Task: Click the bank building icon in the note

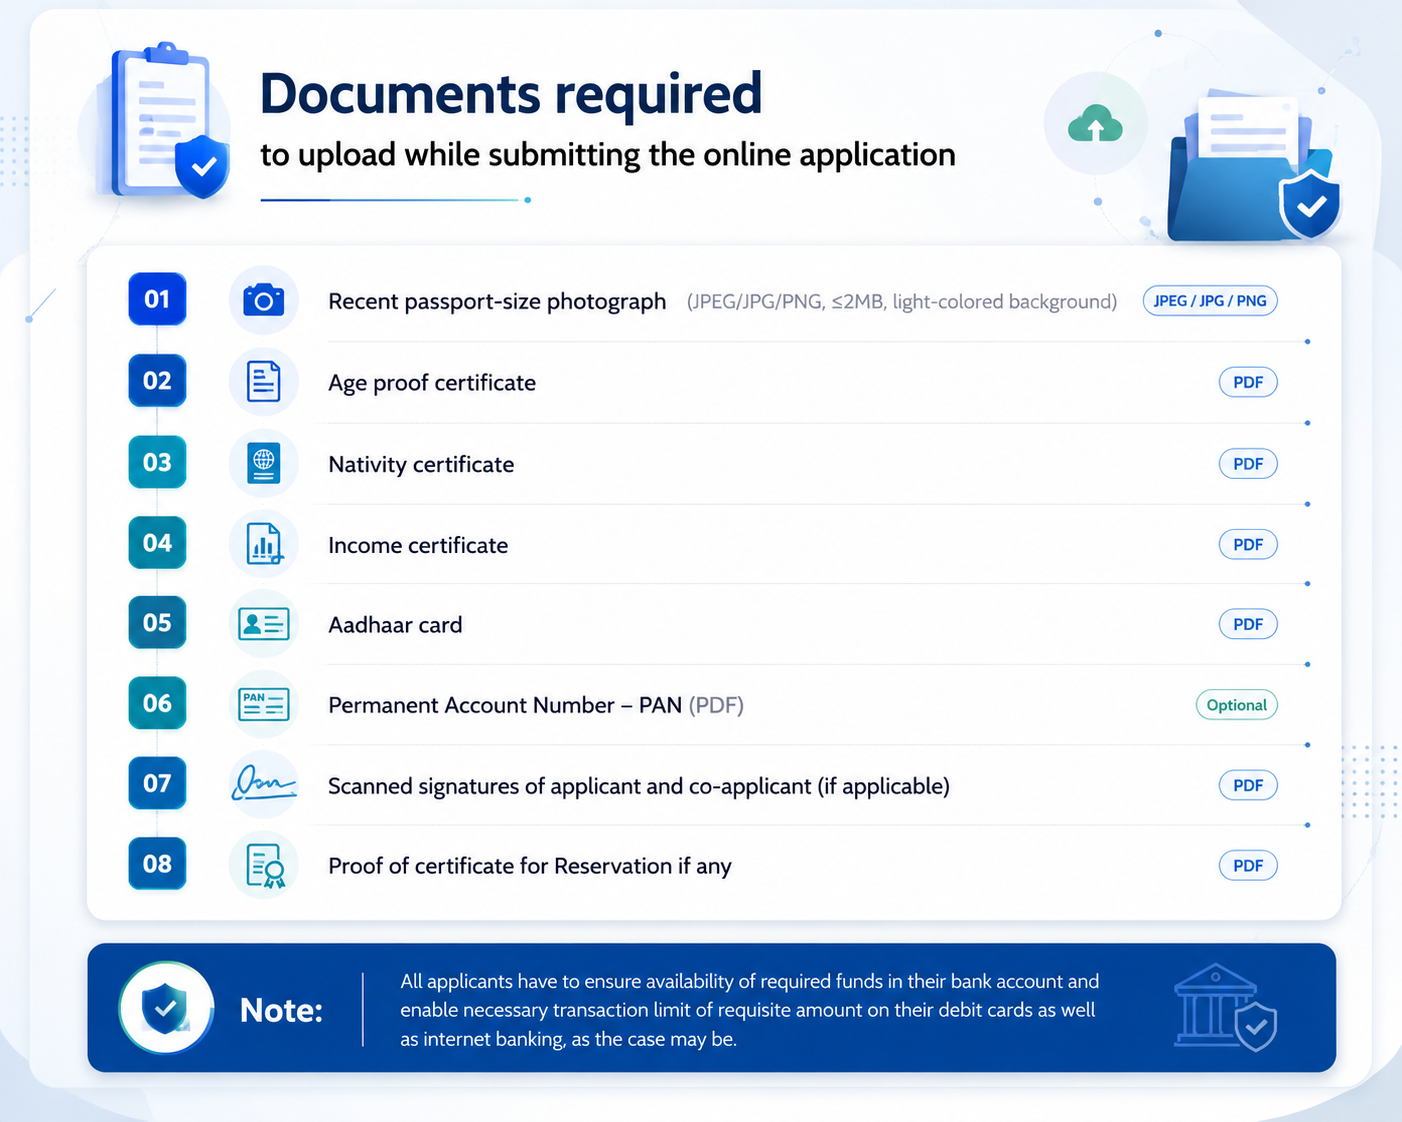Action: pyautogui.click(x=1226, y=1007)
